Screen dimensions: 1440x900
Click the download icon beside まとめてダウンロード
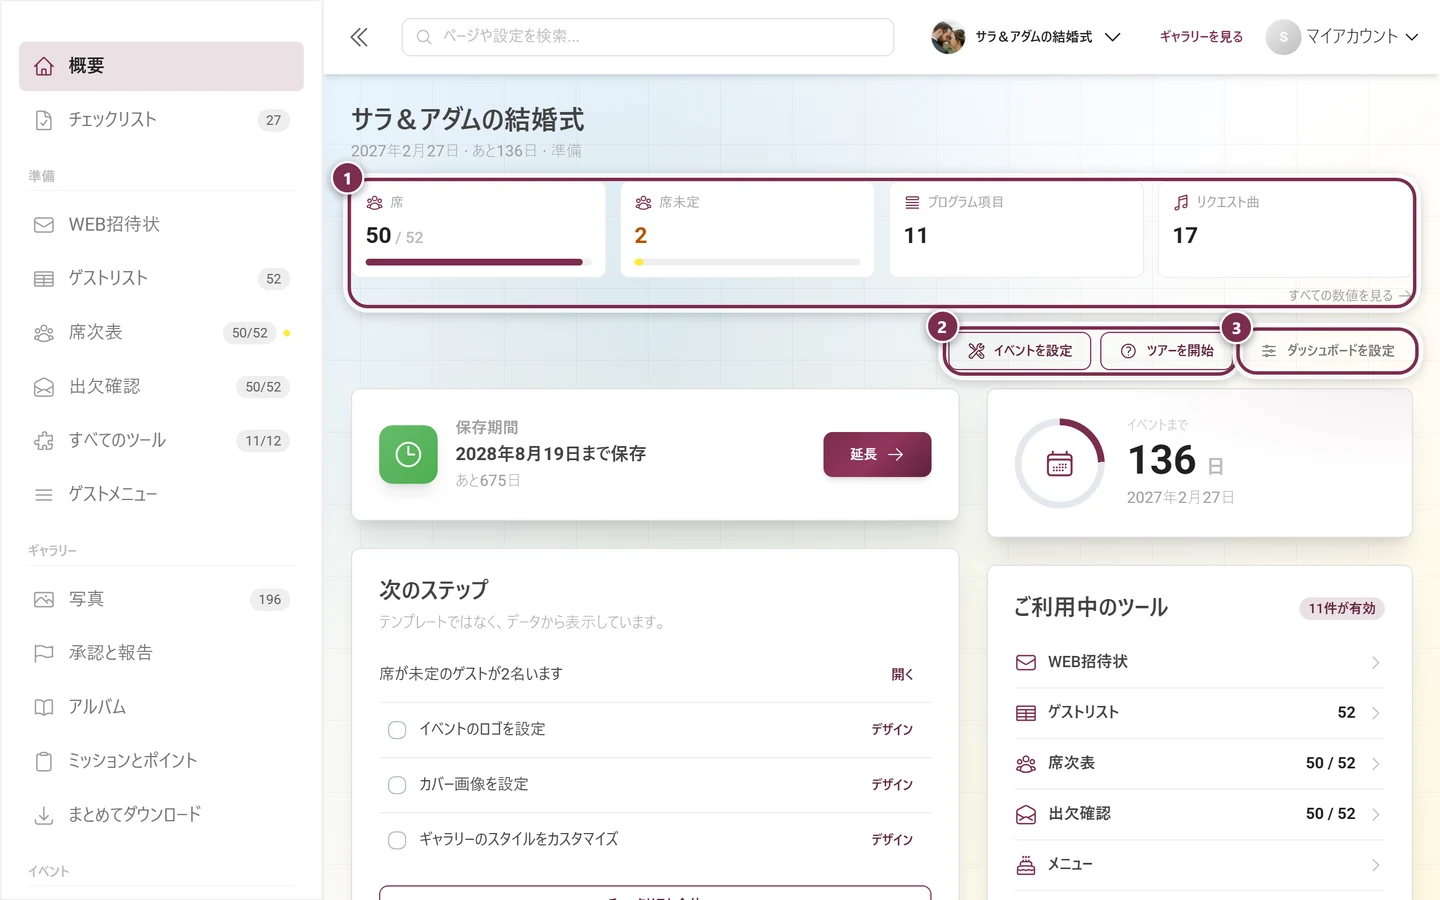click(44, 816)
